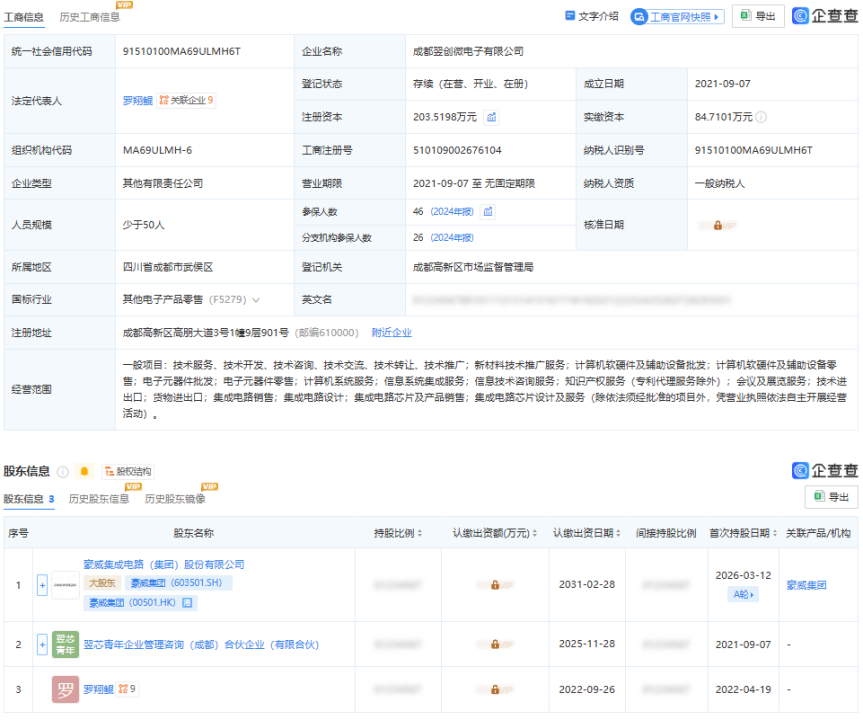Click registration number 510109002676104
The image size is (863, 720).
457,150
